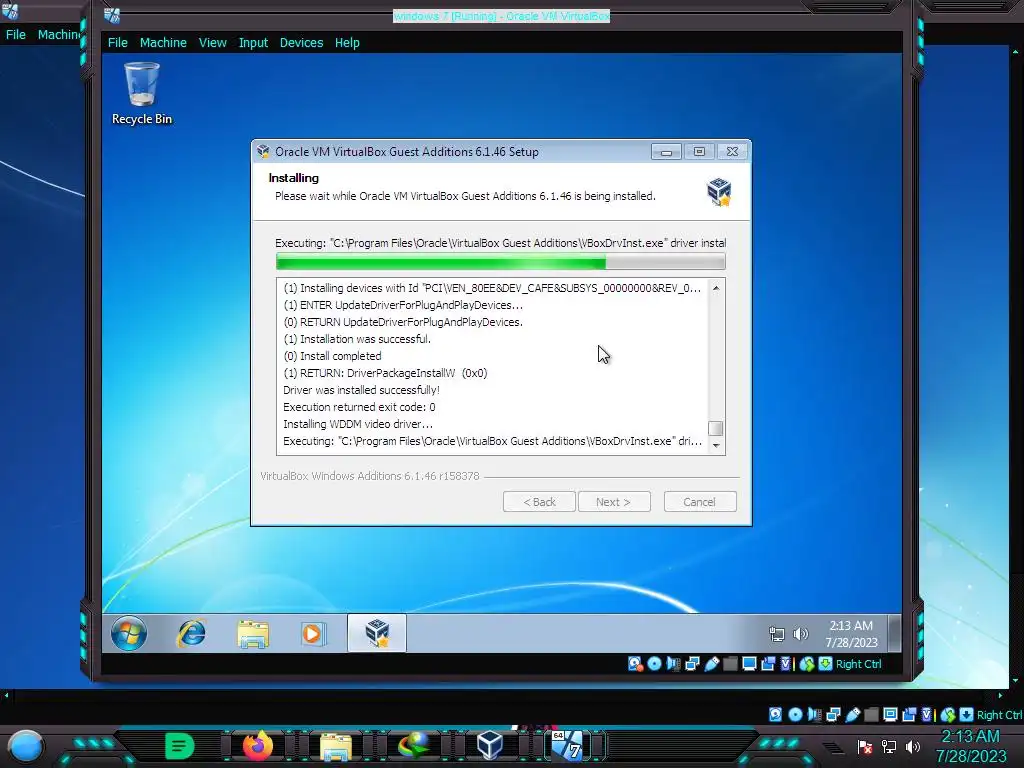Minimize the Guest Additions Setup dialog

point(666,152)
